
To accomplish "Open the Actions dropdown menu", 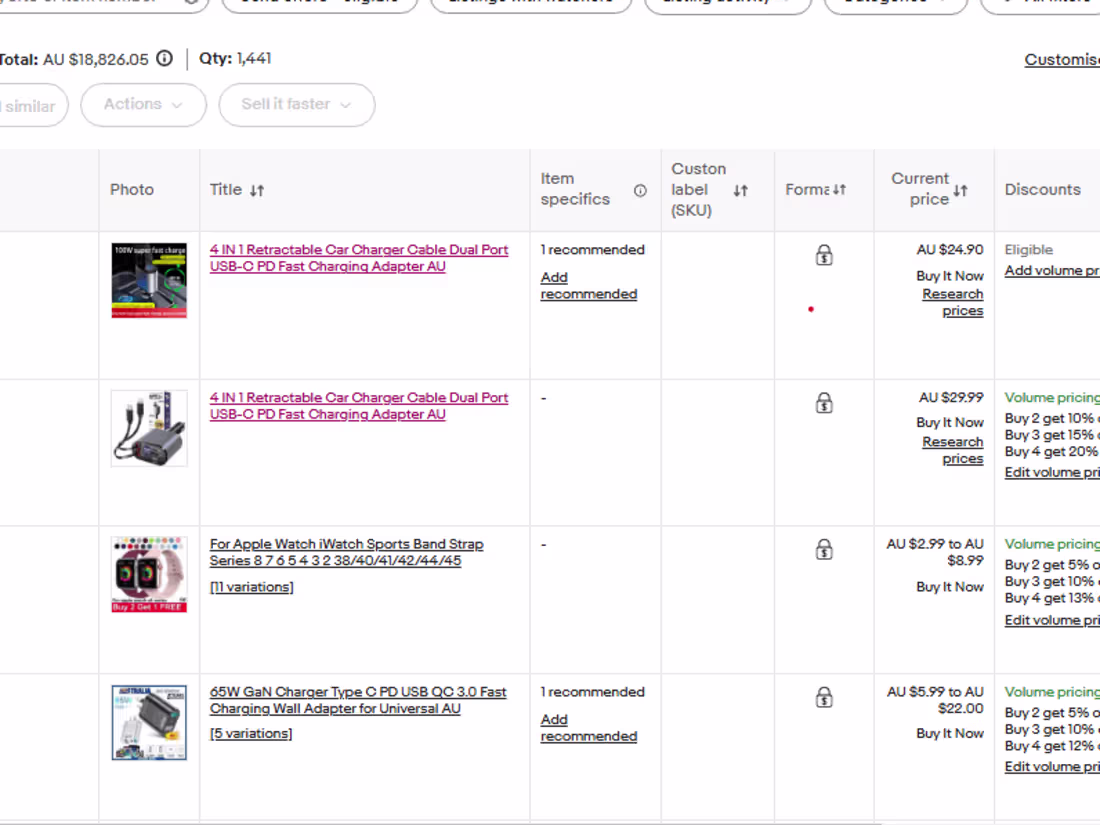I will point(143,105).
